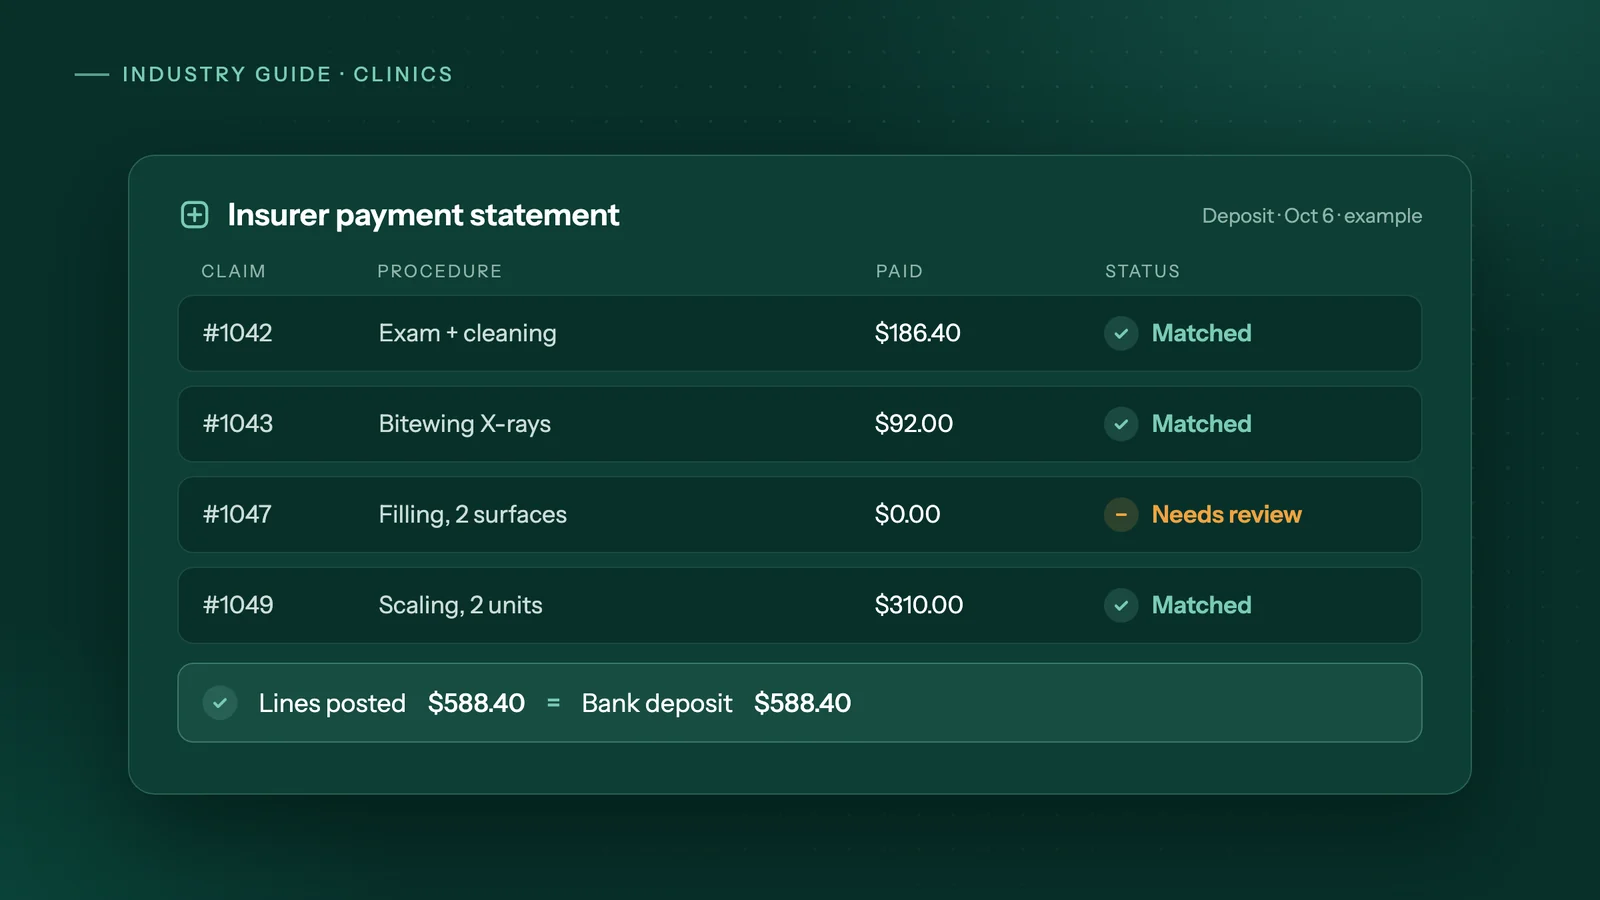1600x900 pixels.
Task: Click Matched status for claim #1042
Action: click(1201, 333)
